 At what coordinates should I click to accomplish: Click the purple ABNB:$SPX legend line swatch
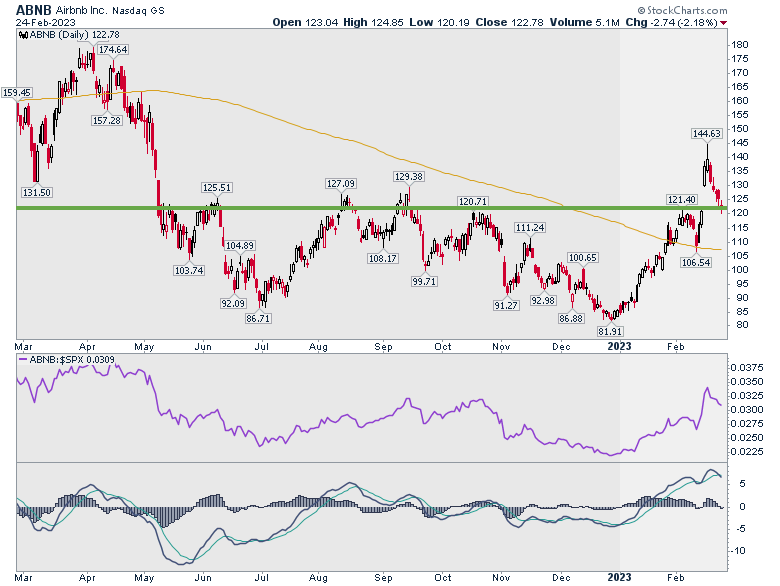pyautogui.click(x=23, y=360)
